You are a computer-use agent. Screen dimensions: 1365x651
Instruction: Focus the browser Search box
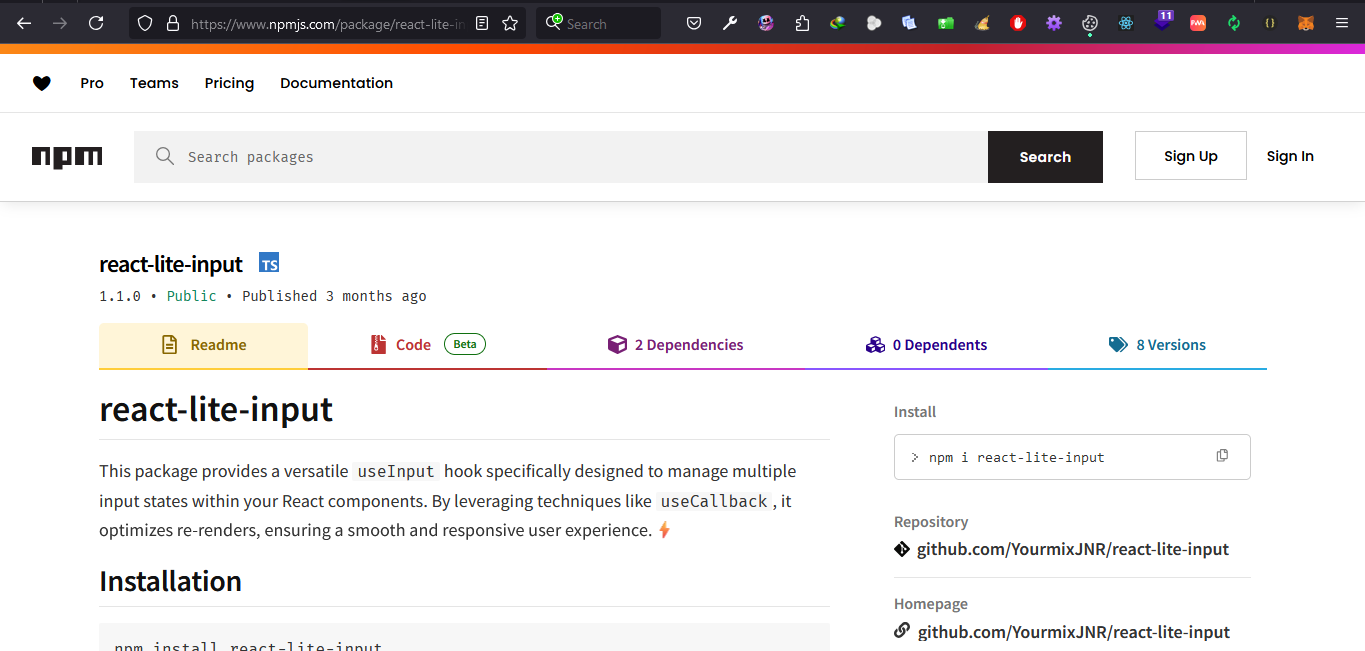click(598, 23)
